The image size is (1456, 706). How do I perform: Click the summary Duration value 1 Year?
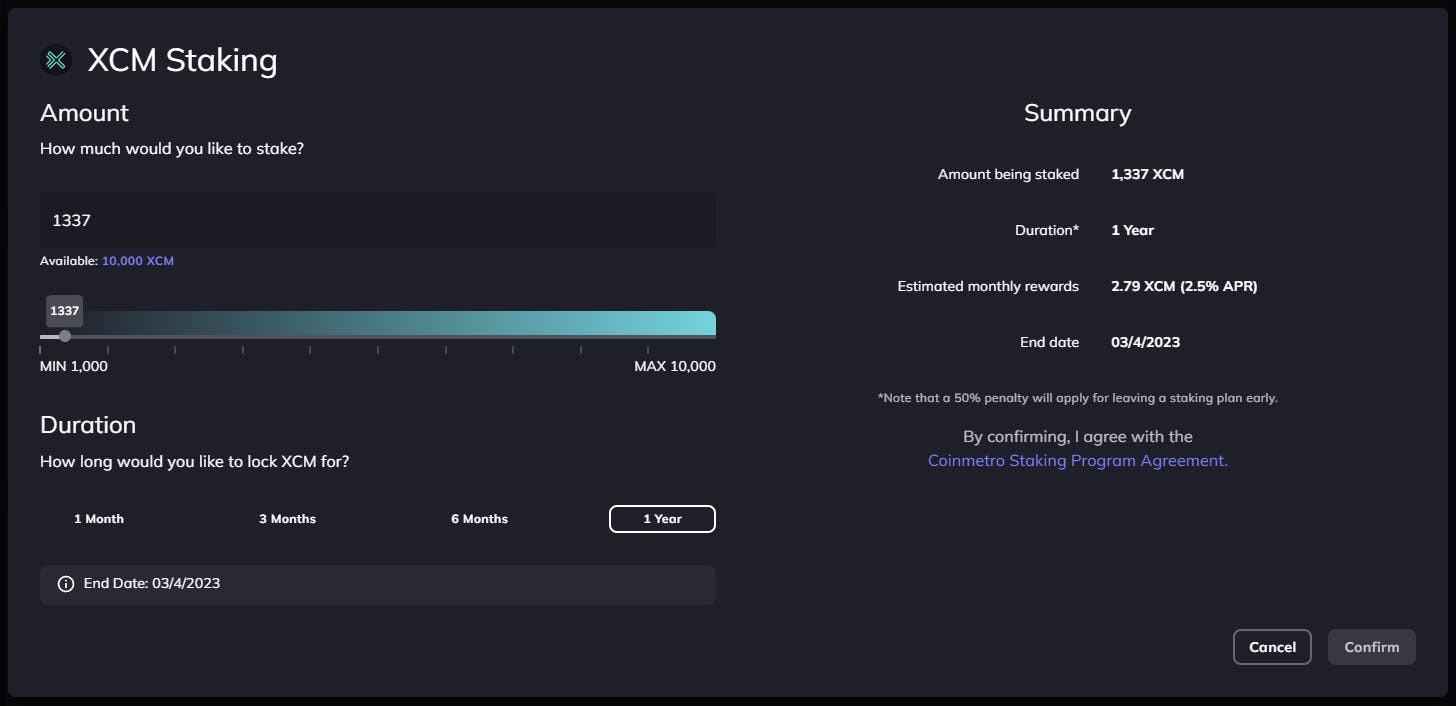[x=1132, y=230]
